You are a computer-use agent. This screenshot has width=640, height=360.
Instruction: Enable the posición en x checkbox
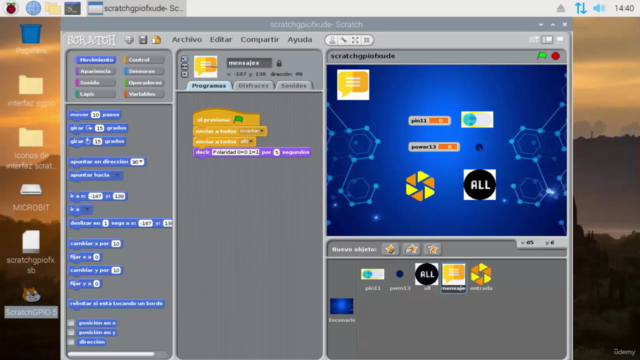(x=71, y=323)
